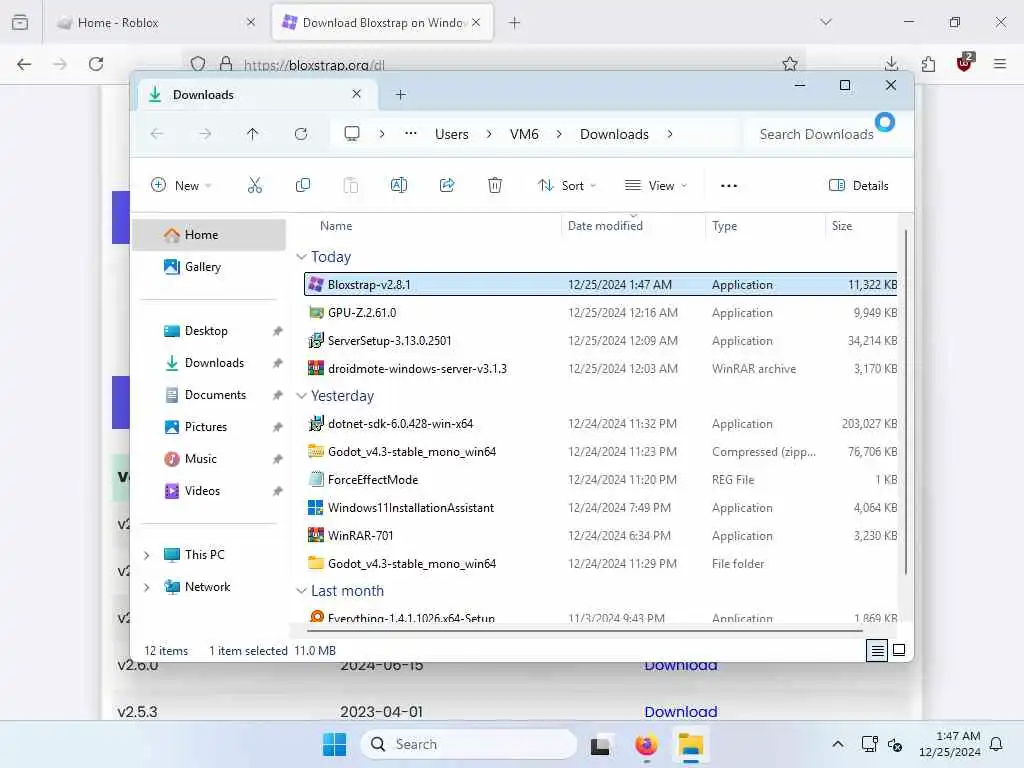The height and width of the screenshot is (768, 1024).
Task: Click VM6 in the address breadcrumb
Action: point(524,134)
